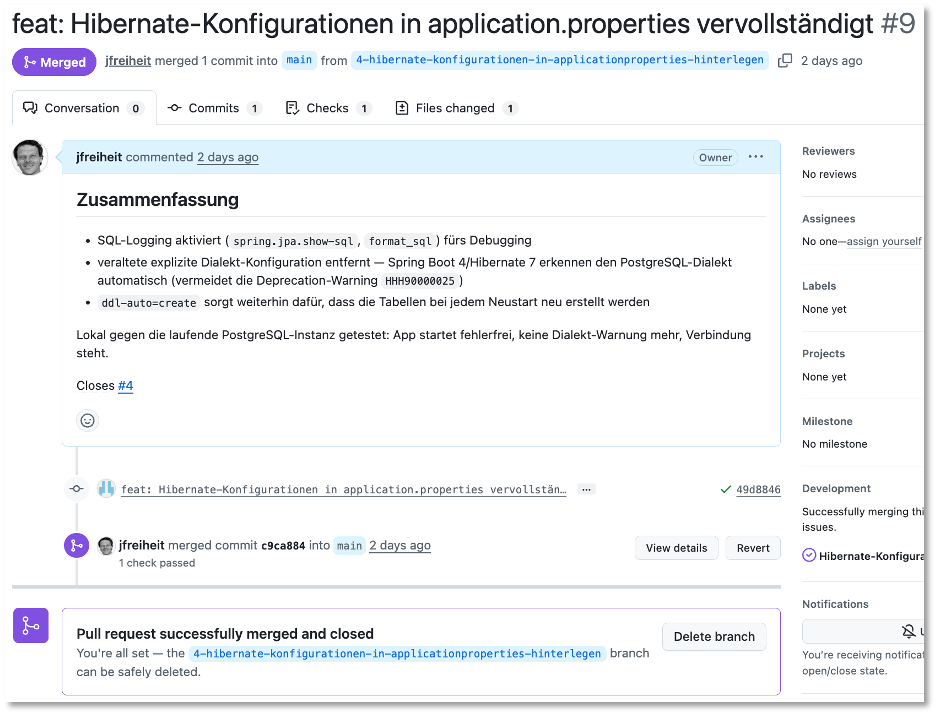The image size is (938, 716).
Task: Click the jfreiheit author name in comment header
Action: click(99, 157)
